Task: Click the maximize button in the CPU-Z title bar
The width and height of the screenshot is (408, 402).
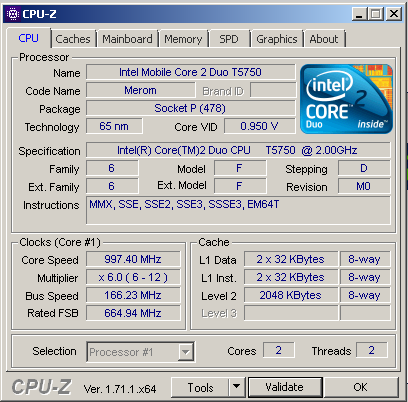Action: tap(376, 14)
